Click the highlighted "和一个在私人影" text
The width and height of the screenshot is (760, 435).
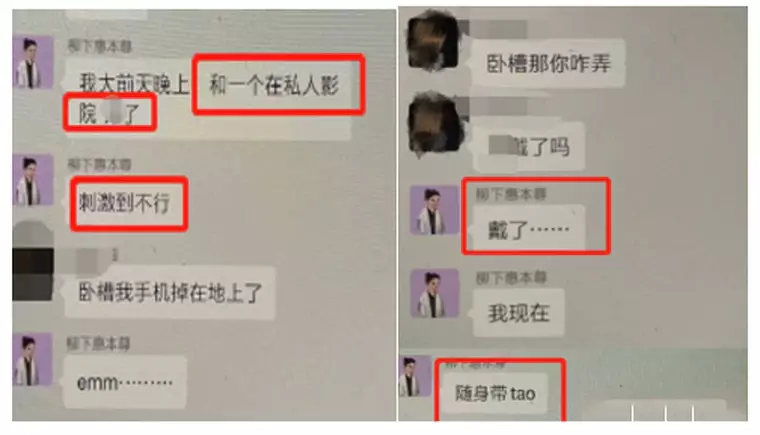coord(274,86)
